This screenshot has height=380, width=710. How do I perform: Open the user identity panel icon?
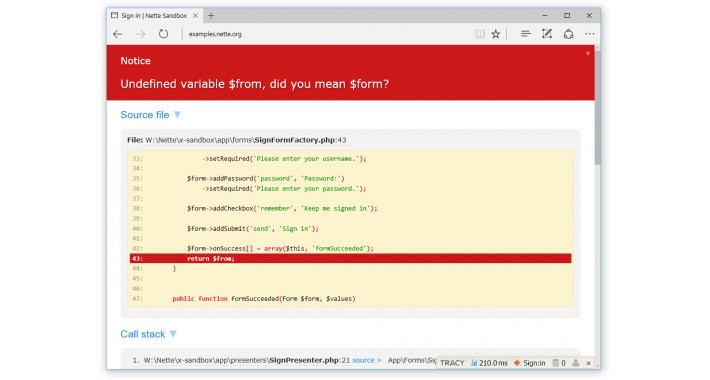point(576,363)
